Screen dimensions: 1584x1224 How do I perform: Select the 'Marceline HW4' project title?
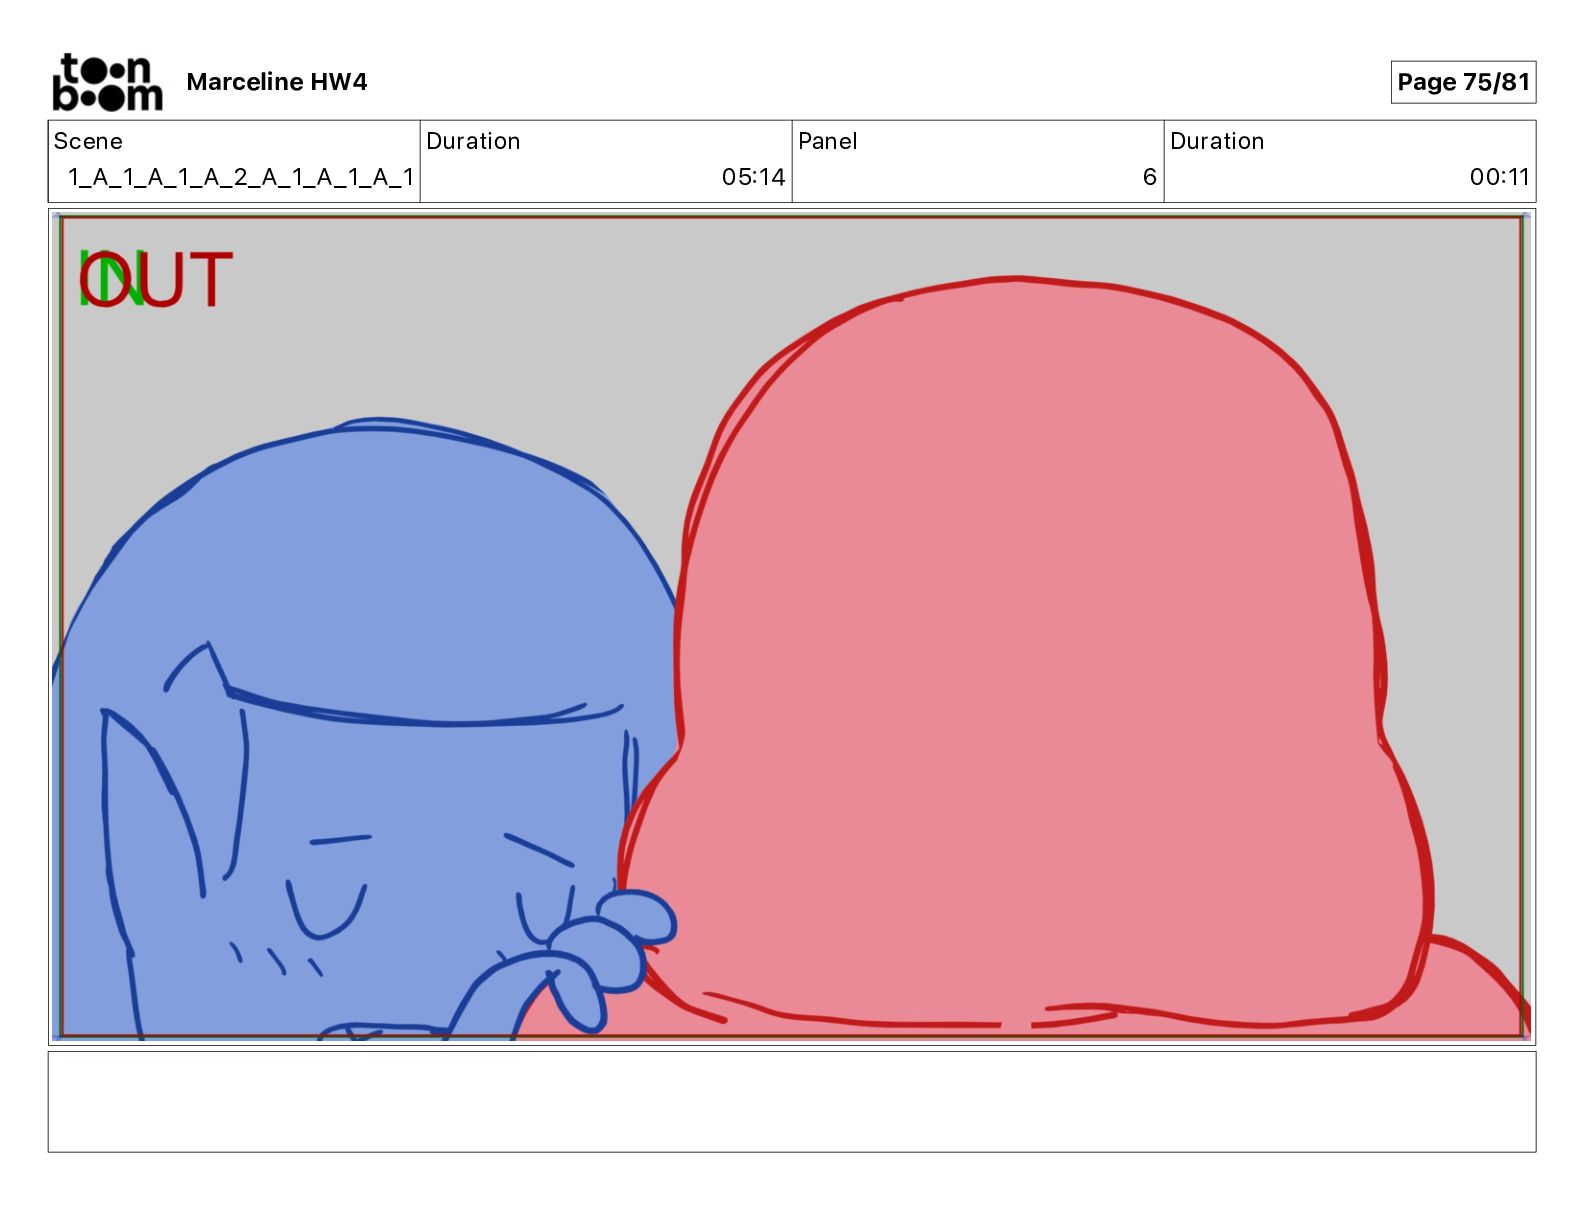(x=277, y=82)
